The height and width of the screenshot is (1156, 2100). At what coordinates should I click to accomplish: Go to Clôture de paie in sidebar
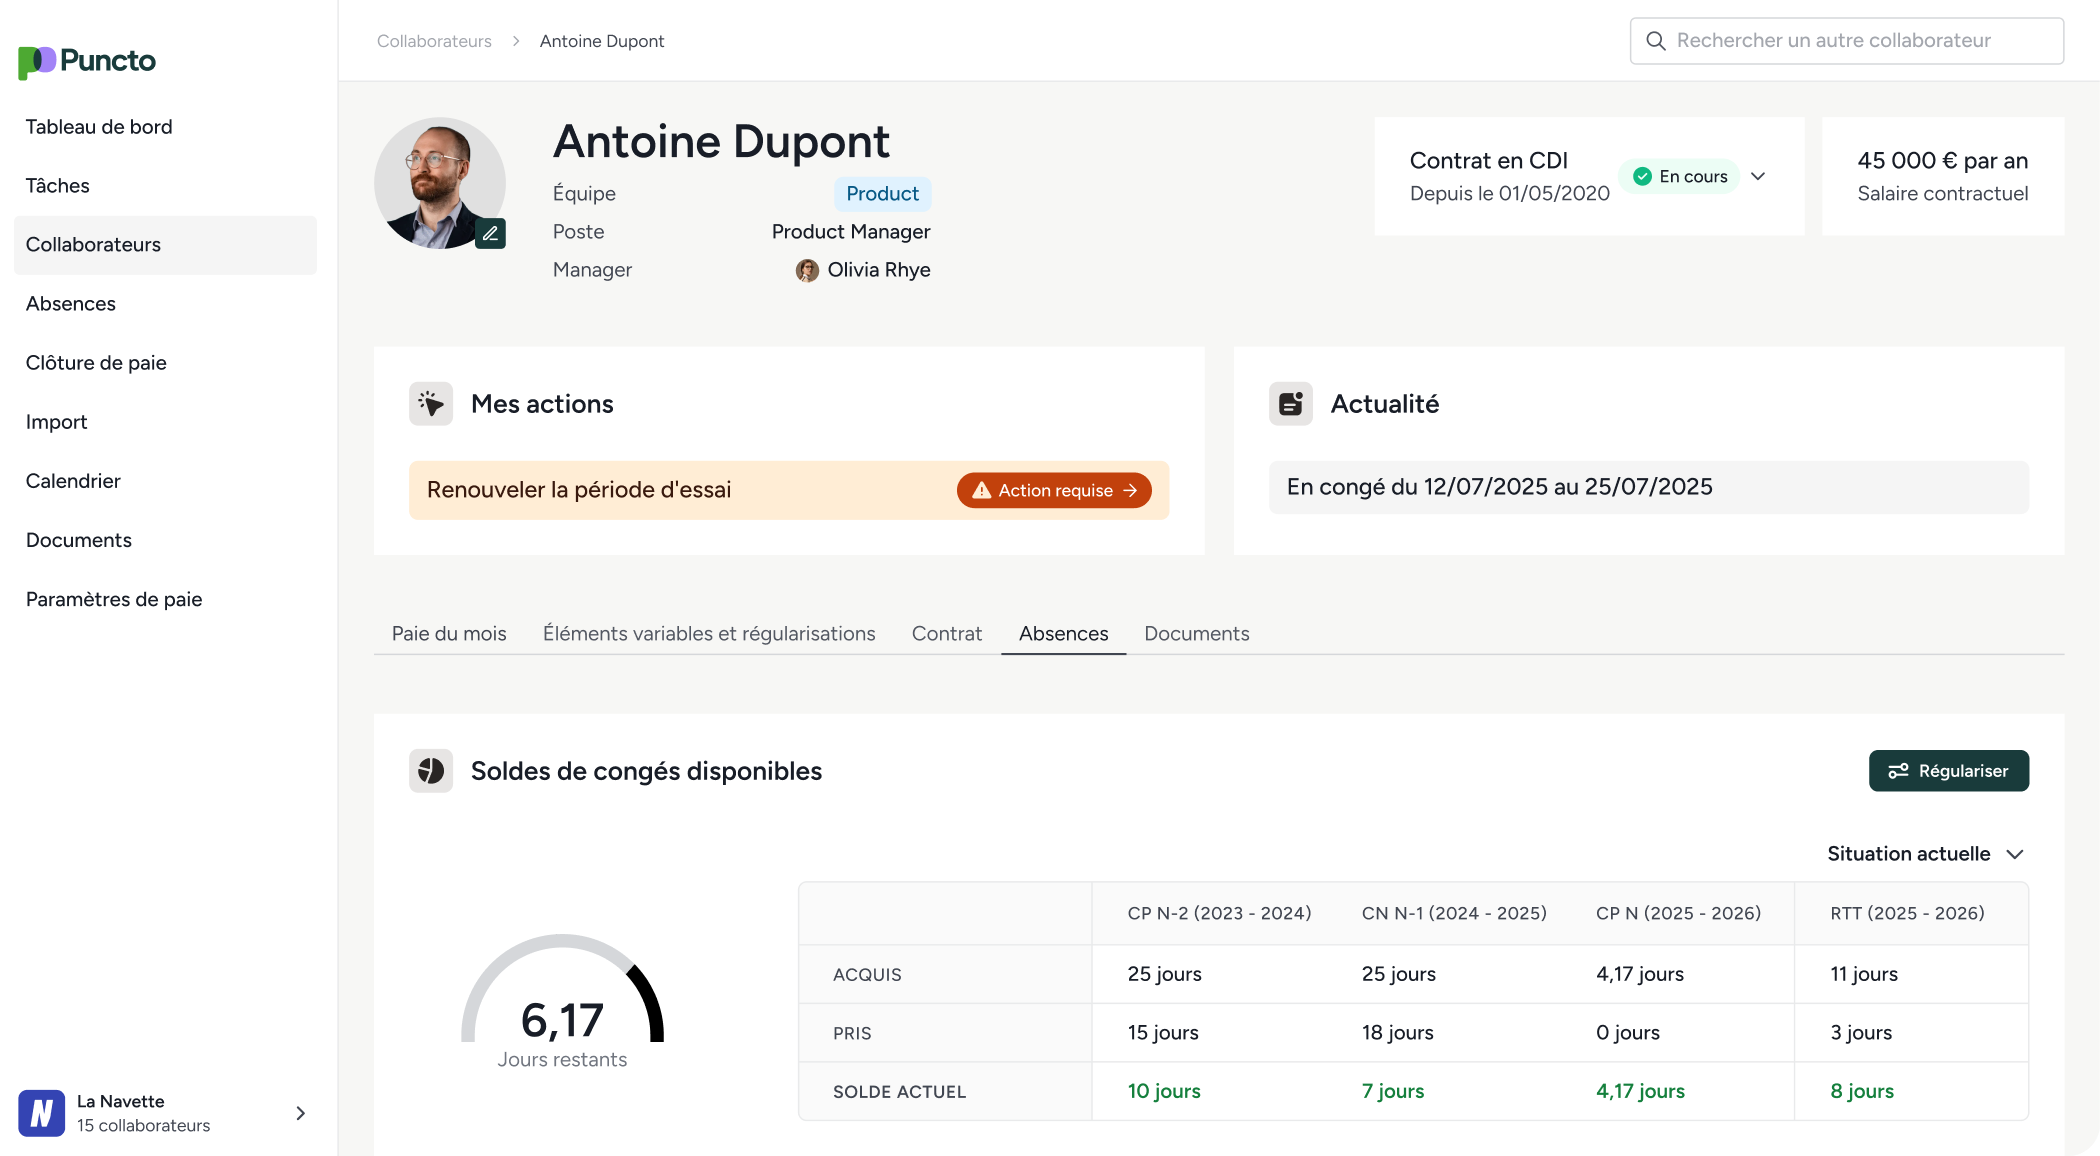click(x=96, y=363)
